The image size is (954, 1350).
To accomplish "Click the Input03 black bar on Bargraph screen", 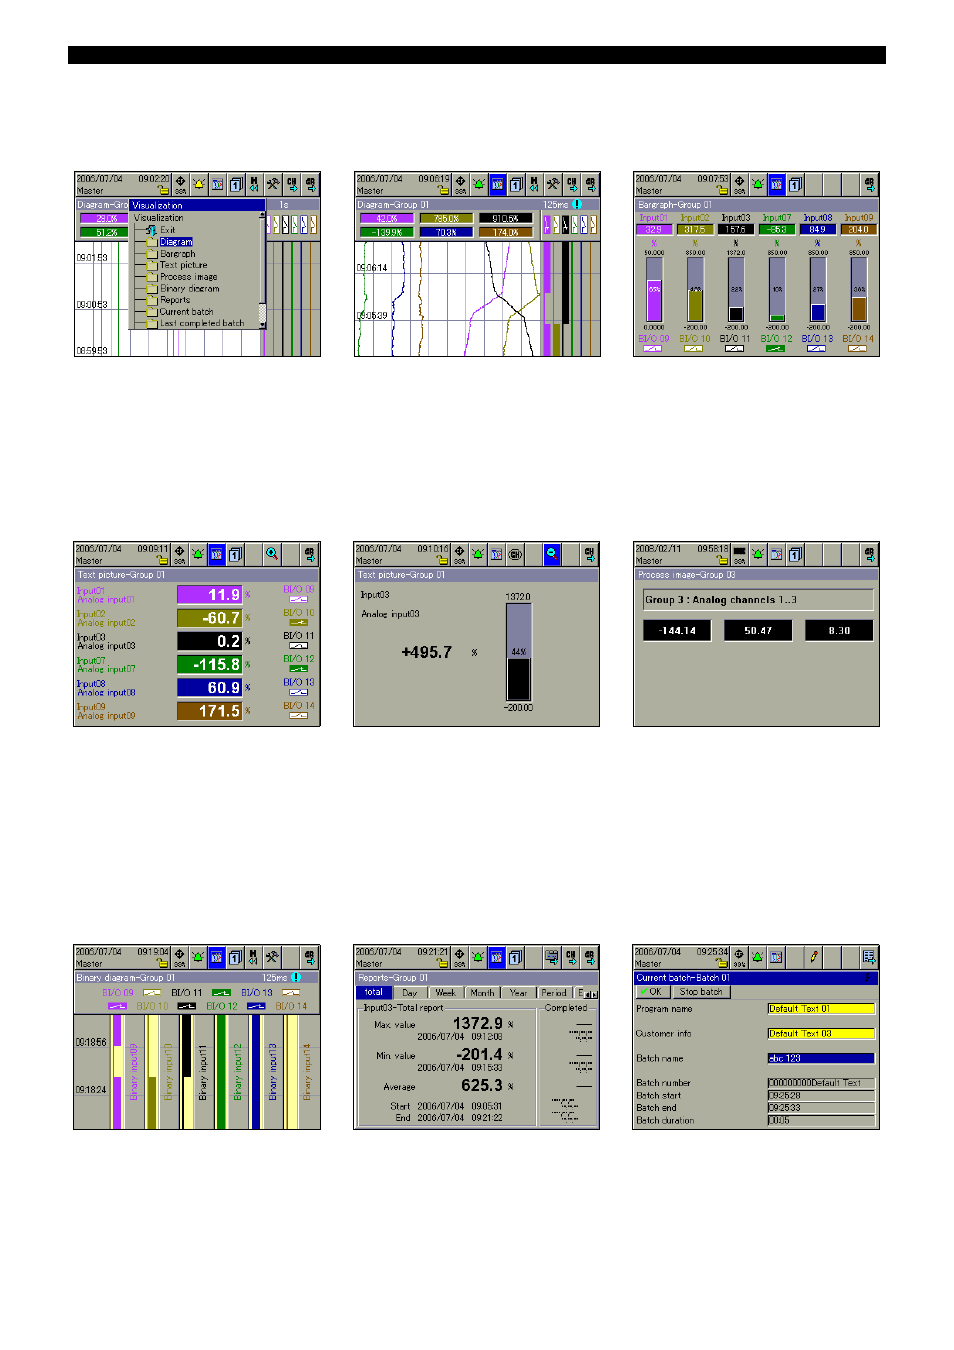I will click(x=736, y=290).
